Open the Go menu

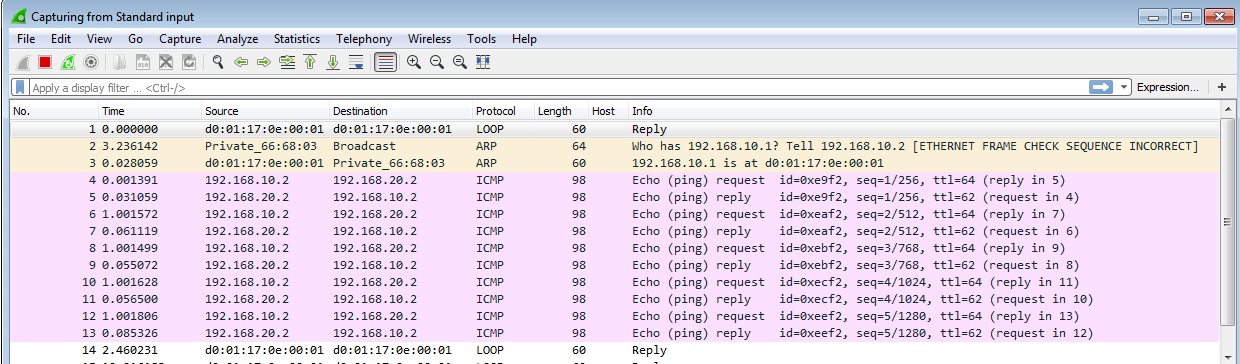(x=136, y=39)
